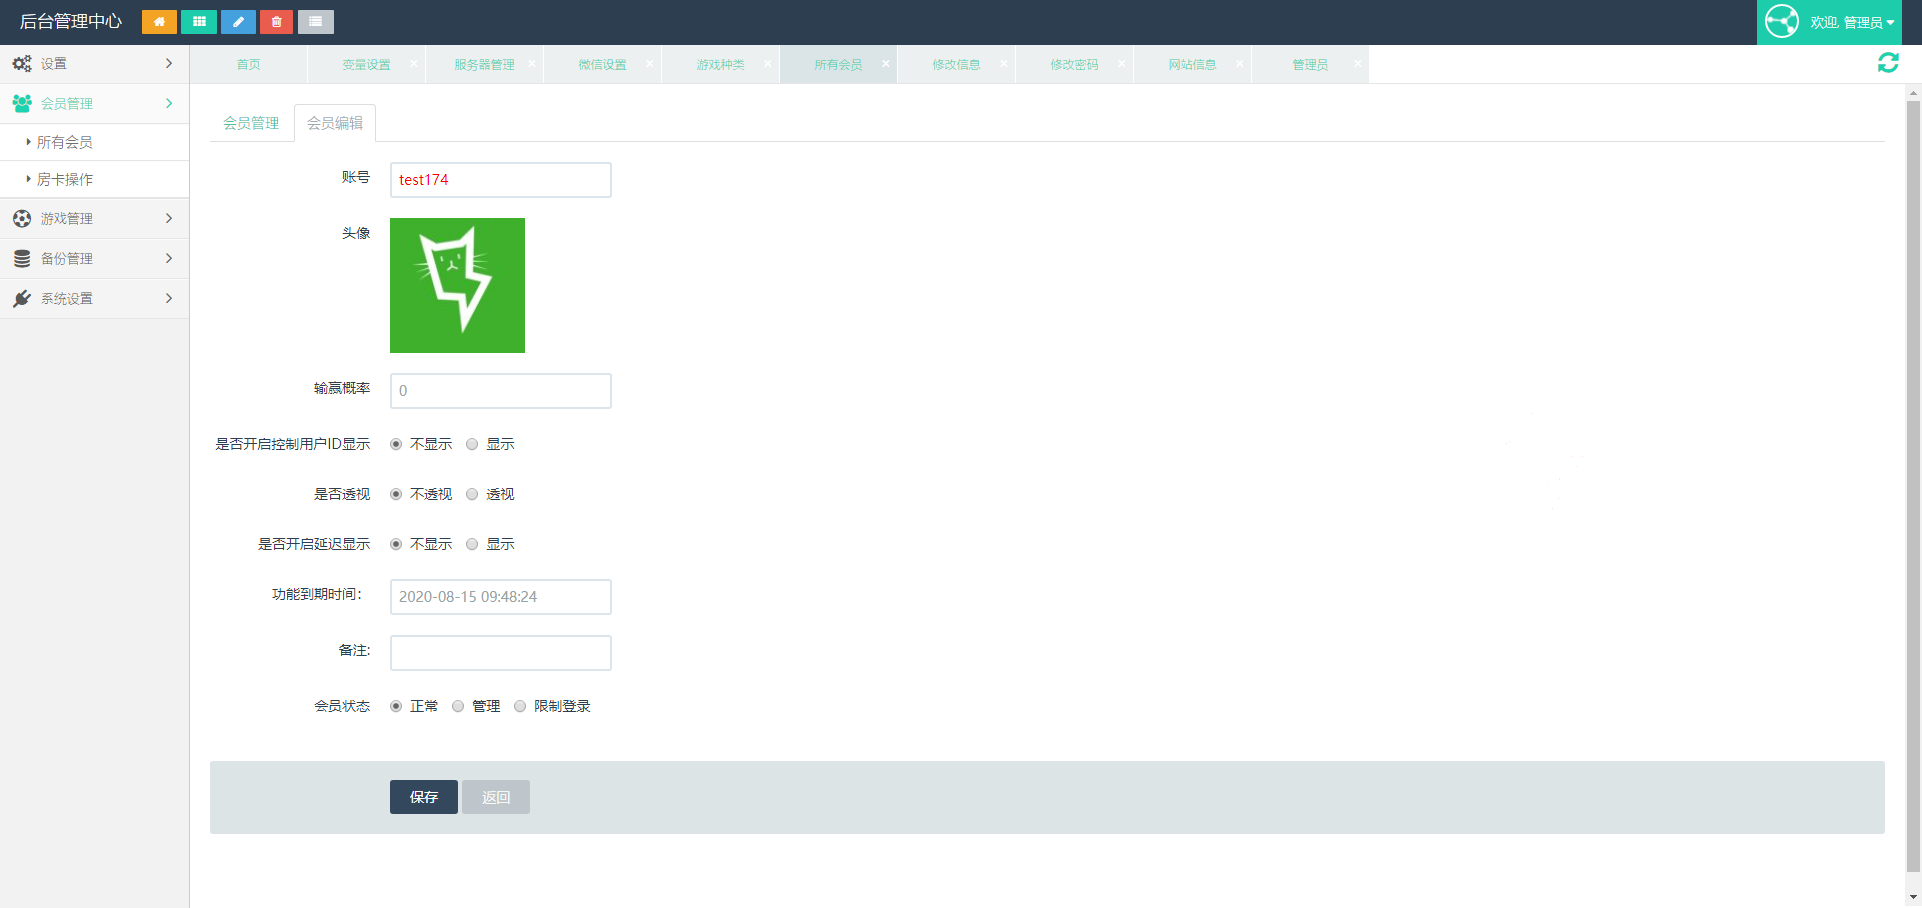Click the 游戏管理 soccer ball icon

coord(22,218)
